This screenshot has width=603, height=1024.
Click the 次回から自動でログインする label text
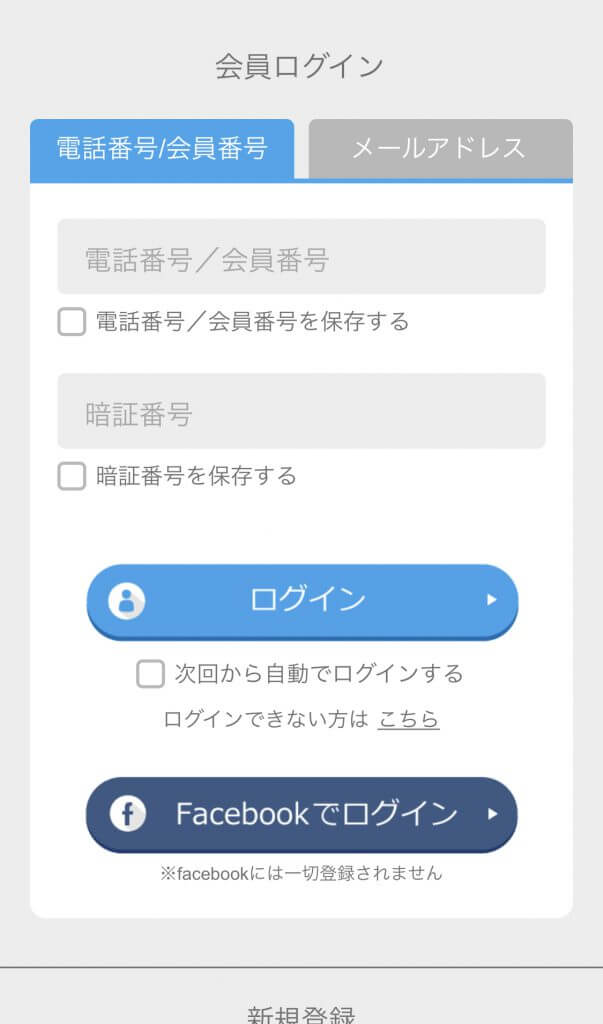click(319, 674)
